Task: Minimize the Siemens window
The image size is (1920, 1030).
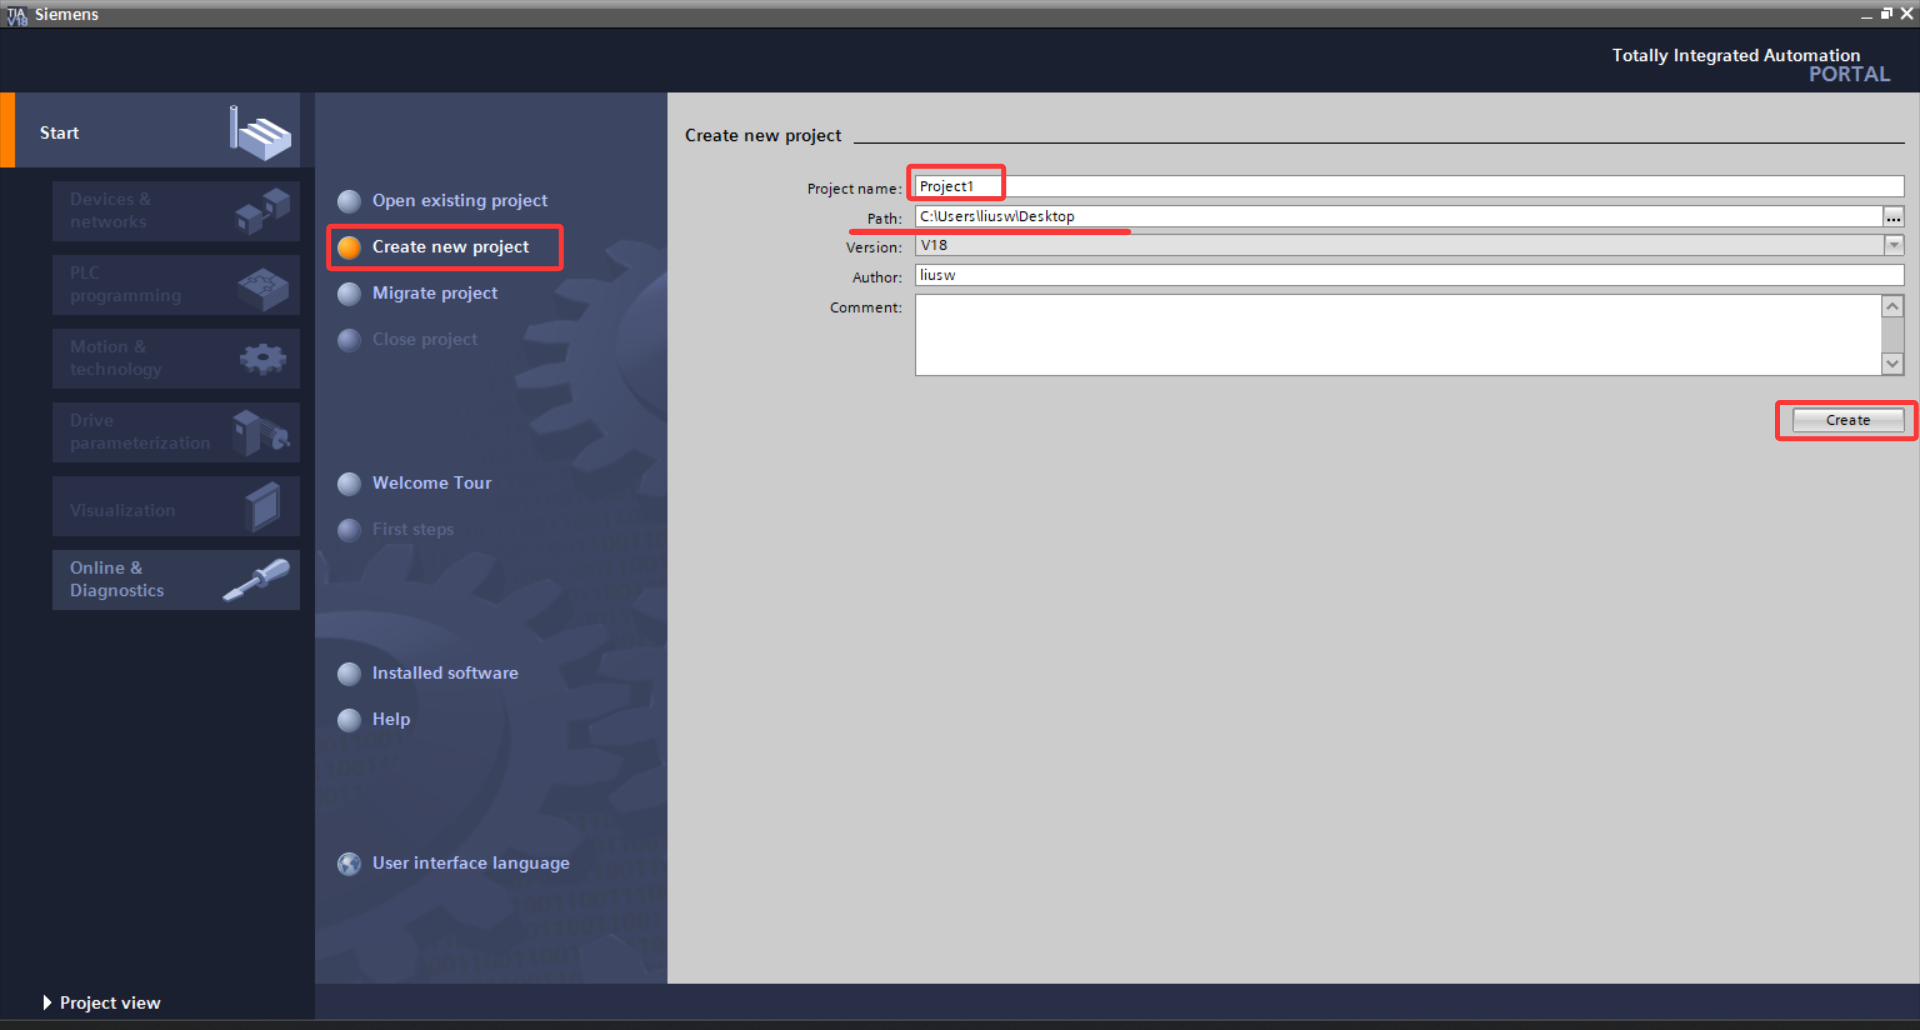Action: pos(1866,14)
